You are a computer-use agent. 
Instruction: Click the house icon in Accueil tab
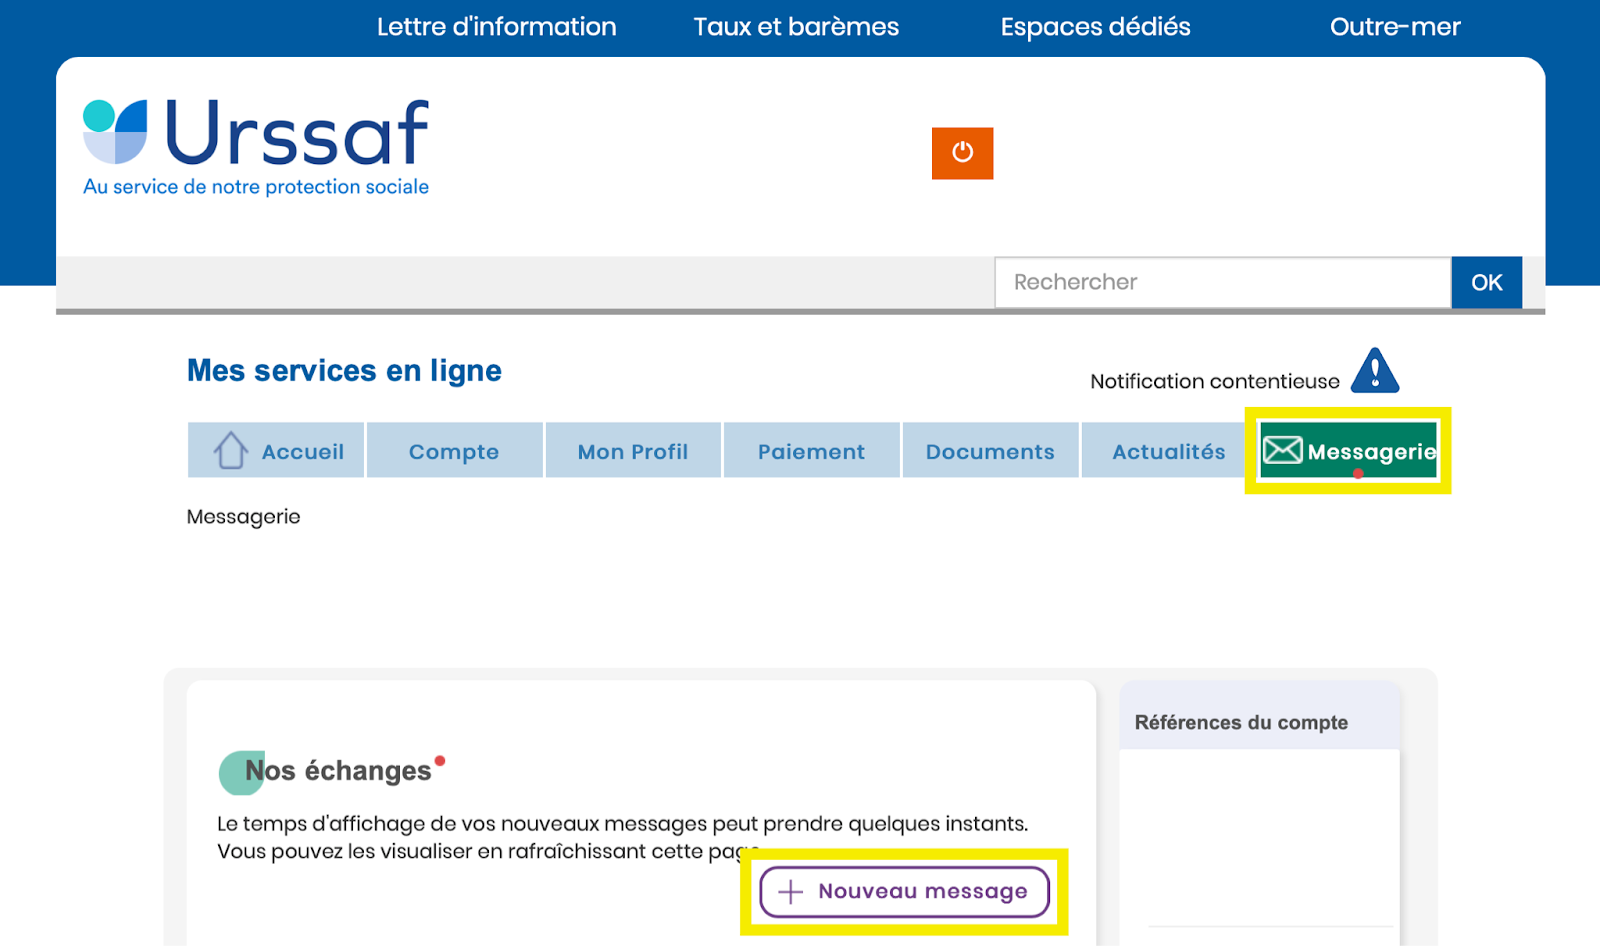(x=230, y=450)
